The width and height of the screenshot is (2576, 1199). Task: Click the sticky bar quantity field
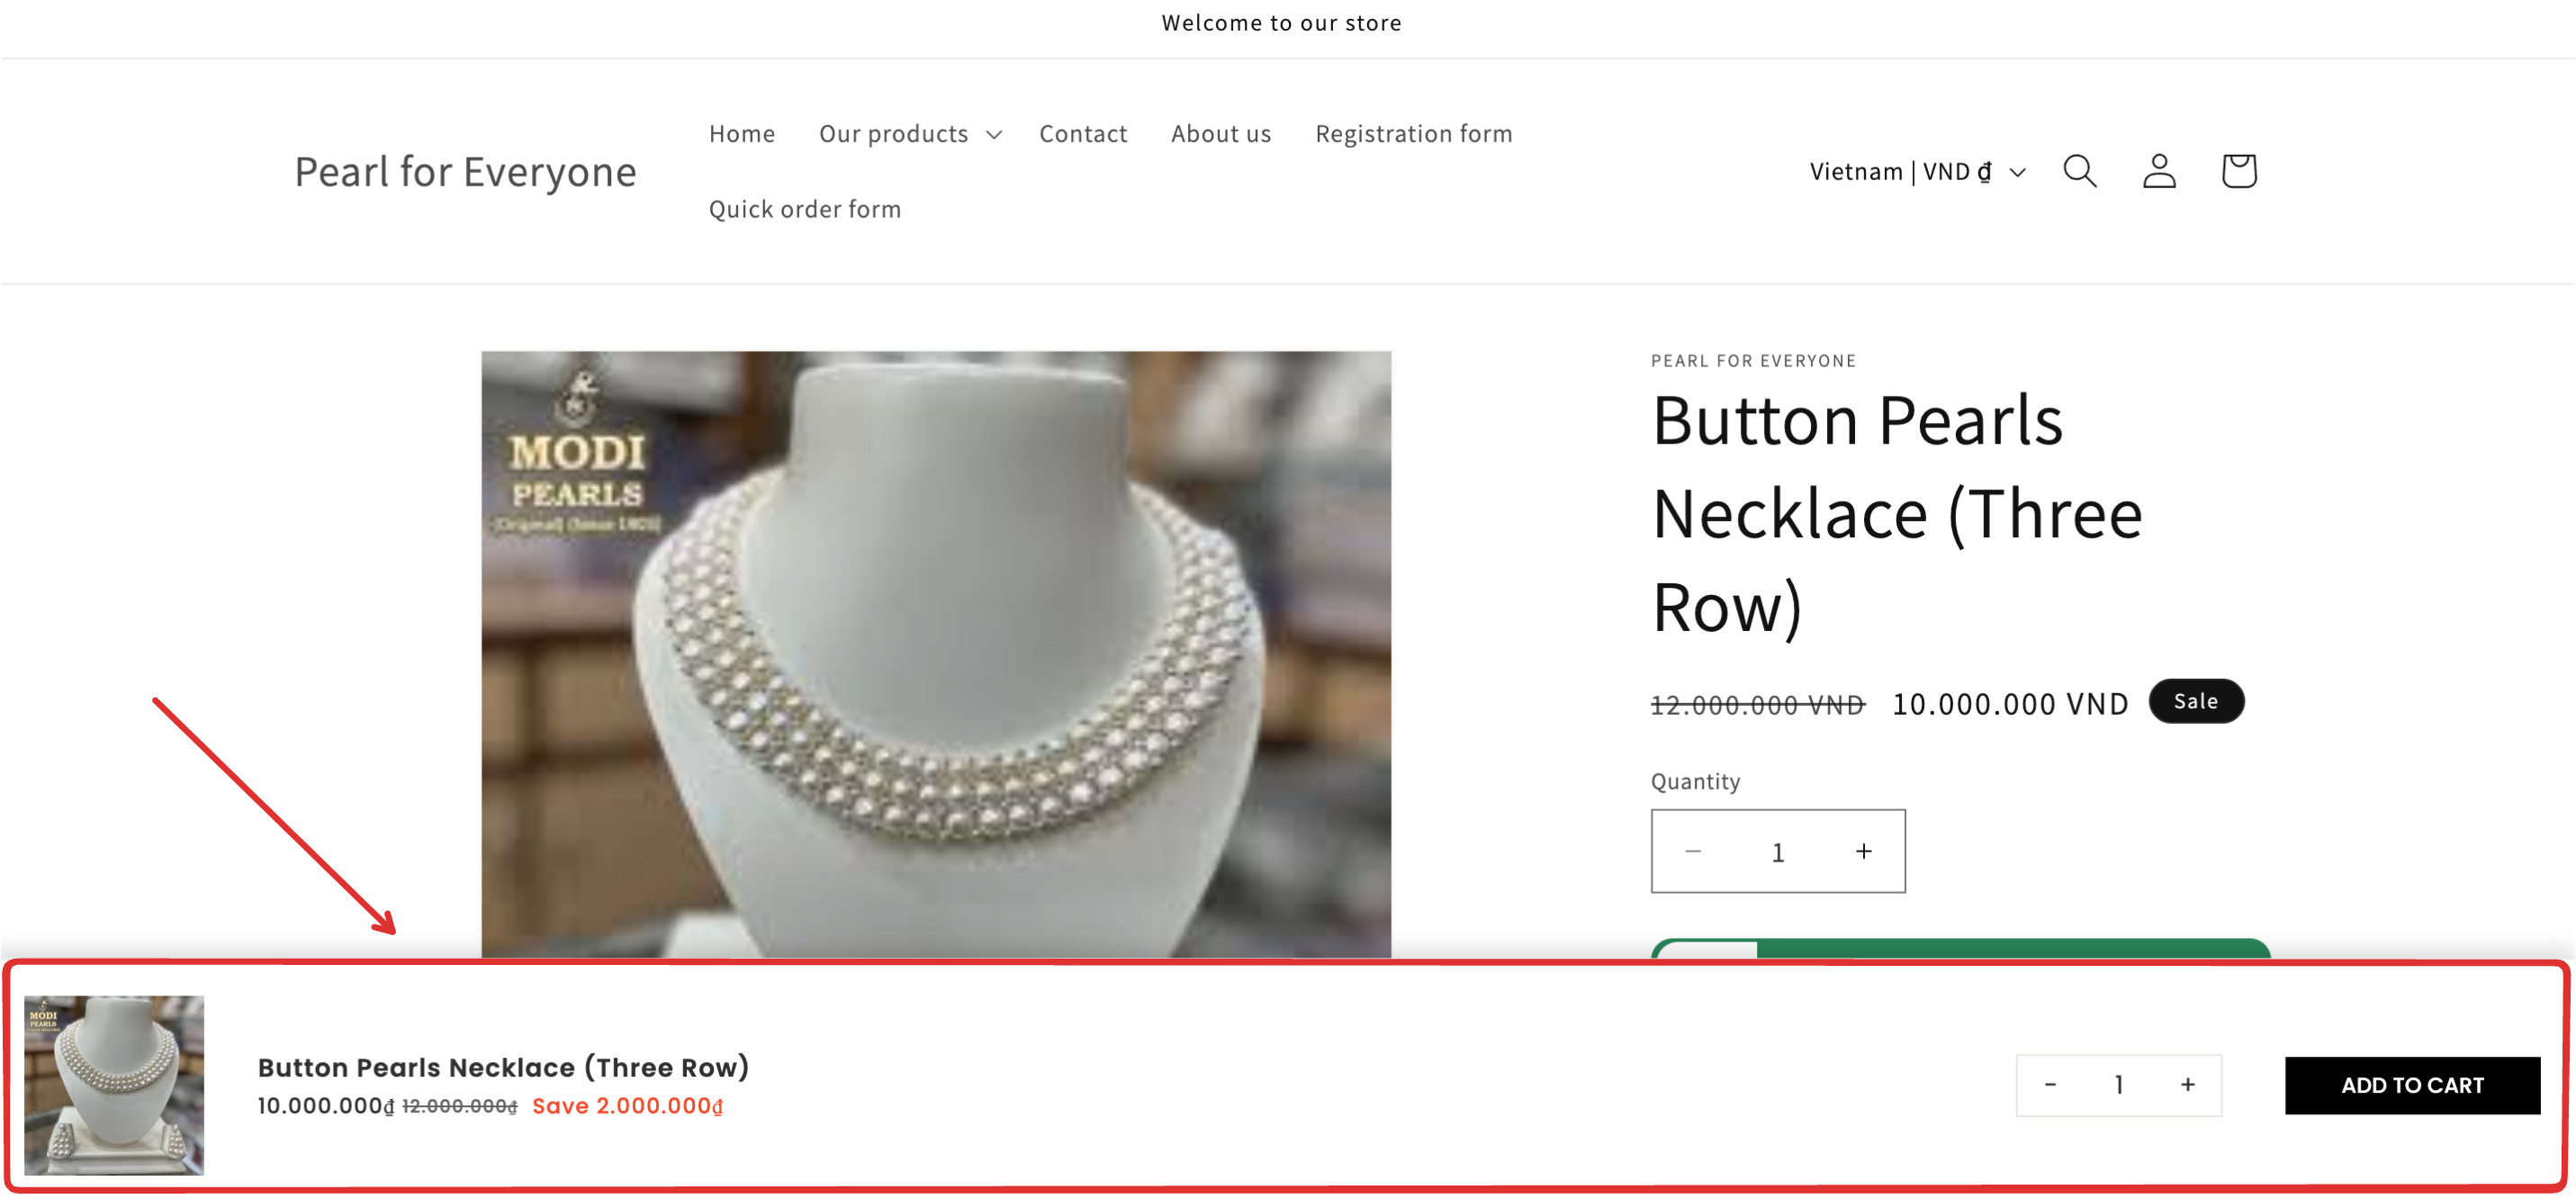tap(2118, 1085)
